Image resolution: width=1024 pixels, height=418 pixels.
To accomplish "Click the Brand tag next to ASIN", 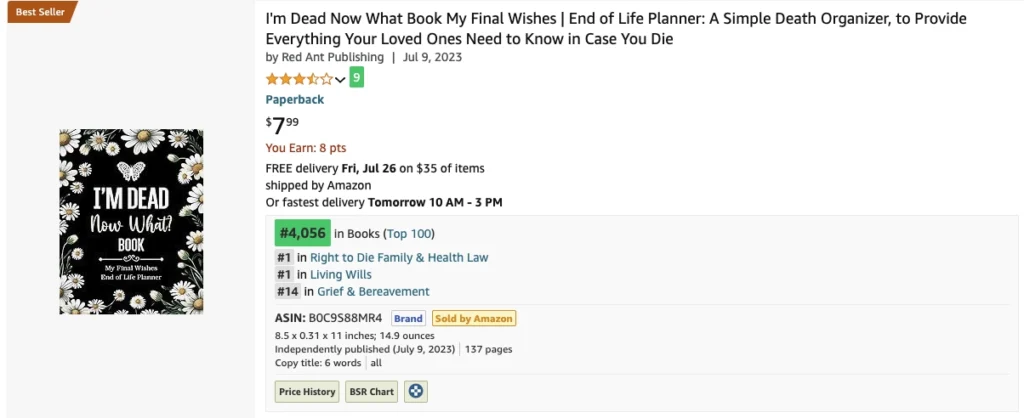I will point(408,319).
